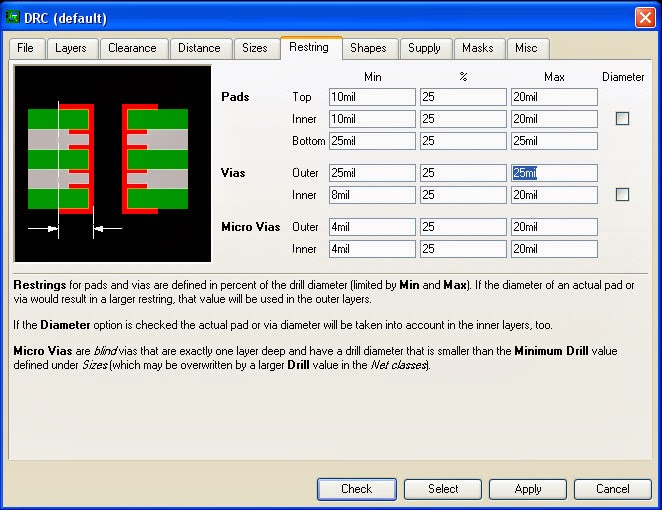The width and height of the screenshot is (662, 510).
Task: Open the Masks tab
Action: click(478, 48)
